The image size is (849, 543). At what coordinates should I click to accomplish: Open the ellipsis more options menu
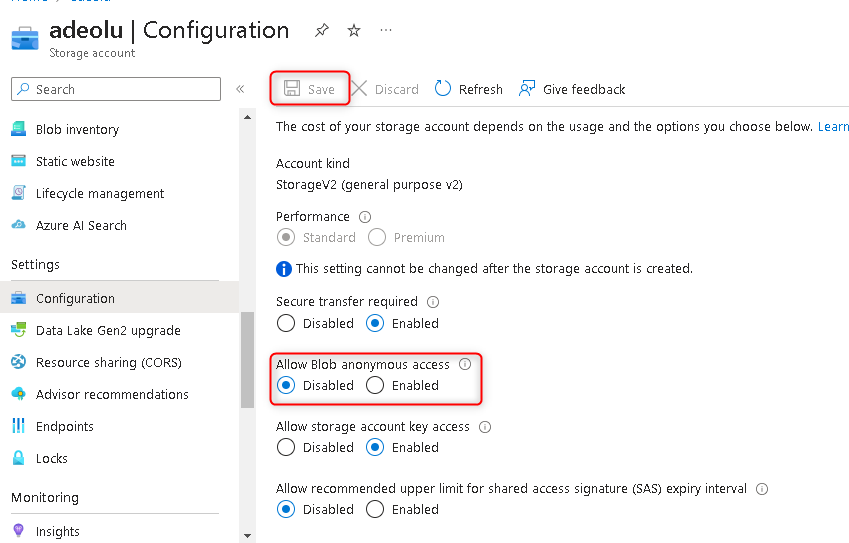click(x=386, y=31)
